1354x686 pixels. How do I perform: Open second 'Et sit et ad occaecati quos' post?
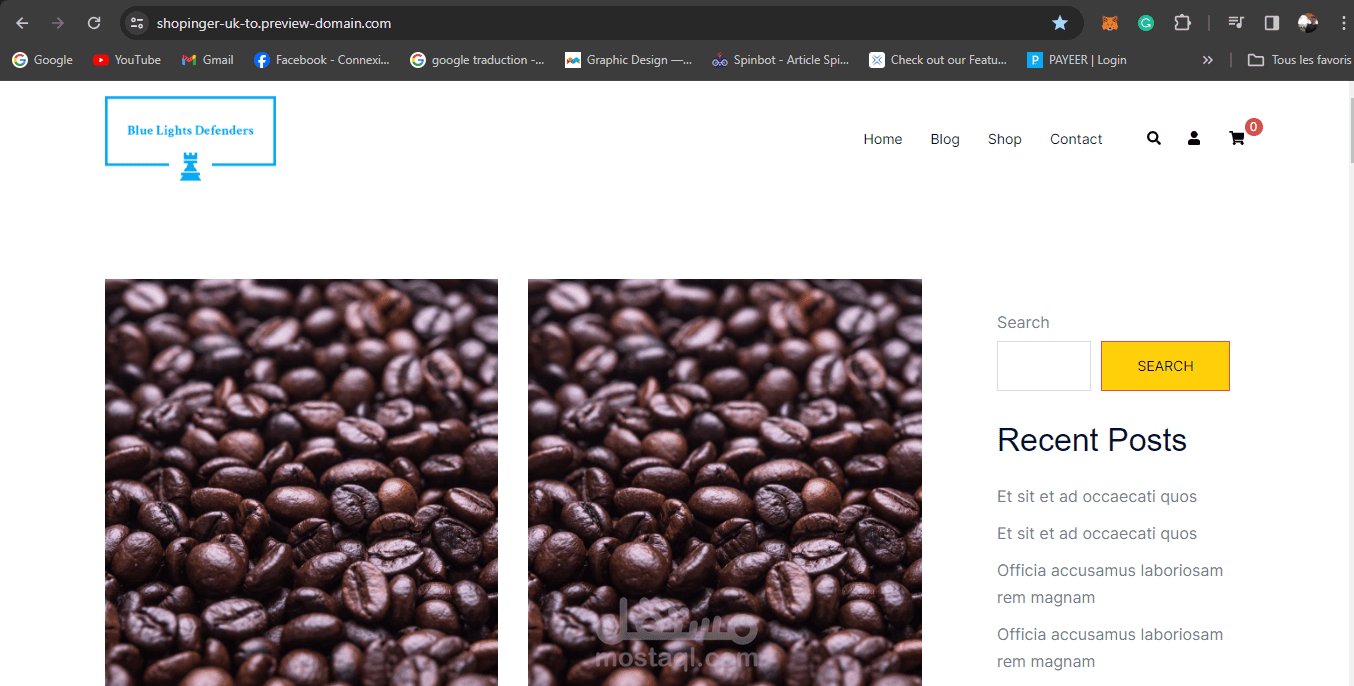(x=1097, y=534)
